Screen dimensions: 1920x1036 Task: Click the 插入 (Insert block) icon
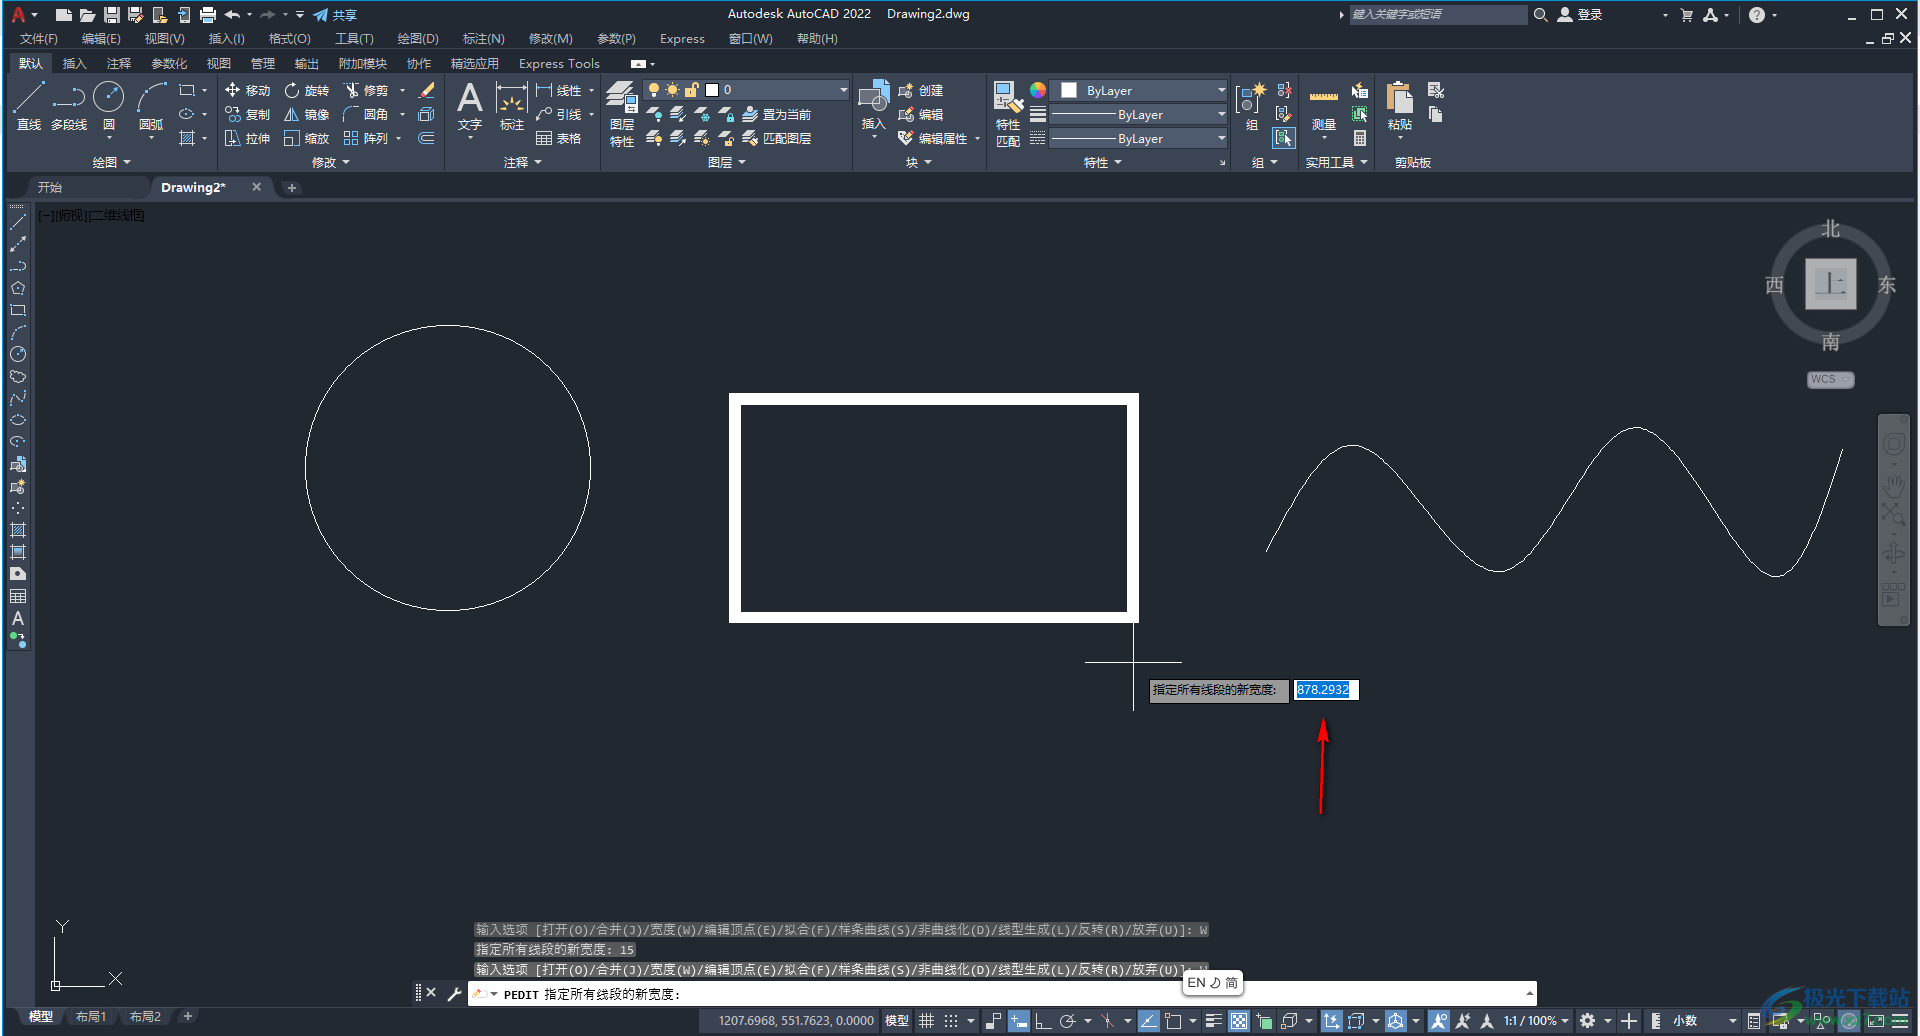pos(873,106)
